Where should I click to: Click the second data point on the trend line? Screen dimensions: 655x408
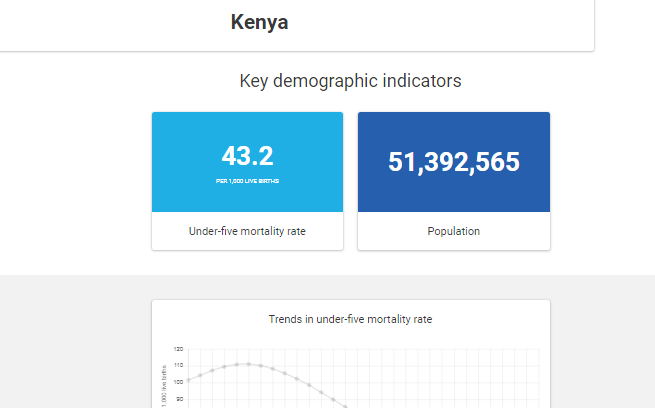click(200, 375)
